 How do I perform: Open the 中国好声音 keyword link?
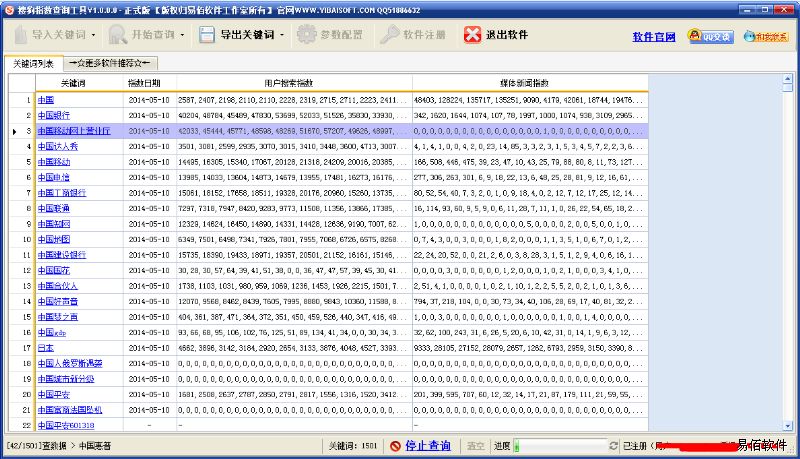pyautogui.click(x=58, y=301)
